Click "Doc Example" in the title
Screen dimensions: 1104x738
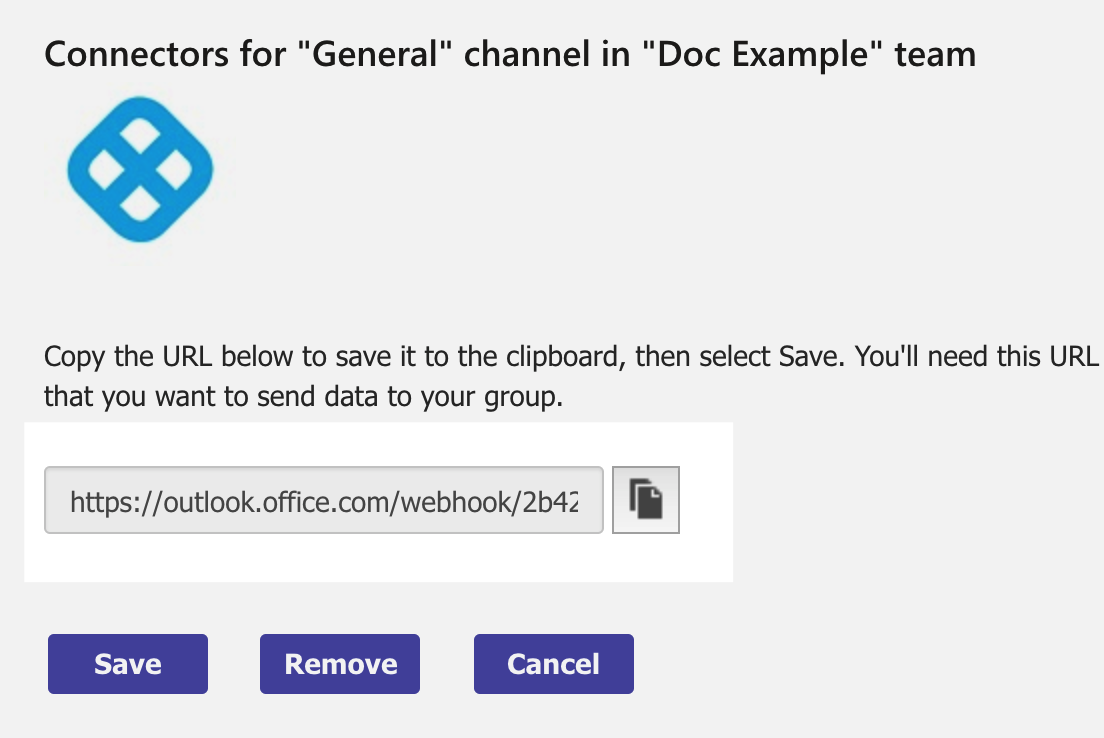pos(763,54)
